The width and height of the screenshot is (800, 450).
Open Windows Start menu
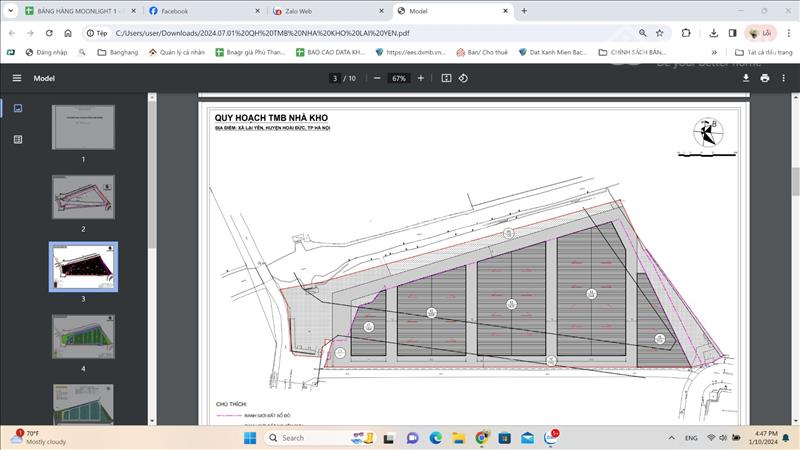click(250, 438)
